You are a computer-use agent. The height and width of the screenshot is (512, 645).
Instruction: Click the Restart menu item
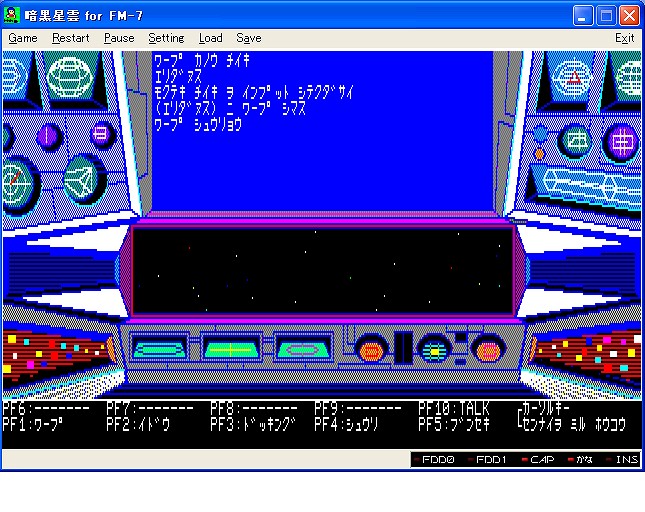point(70,38)
